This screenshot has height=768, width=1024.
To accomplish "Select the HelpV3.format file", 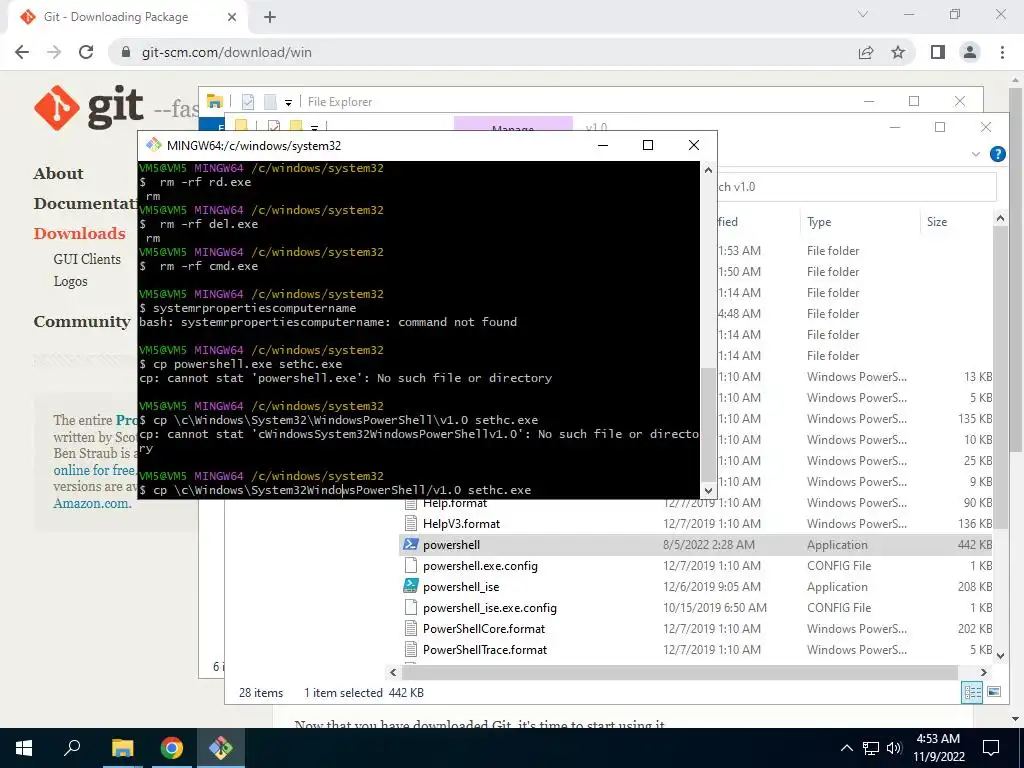I will click(696, 524).
